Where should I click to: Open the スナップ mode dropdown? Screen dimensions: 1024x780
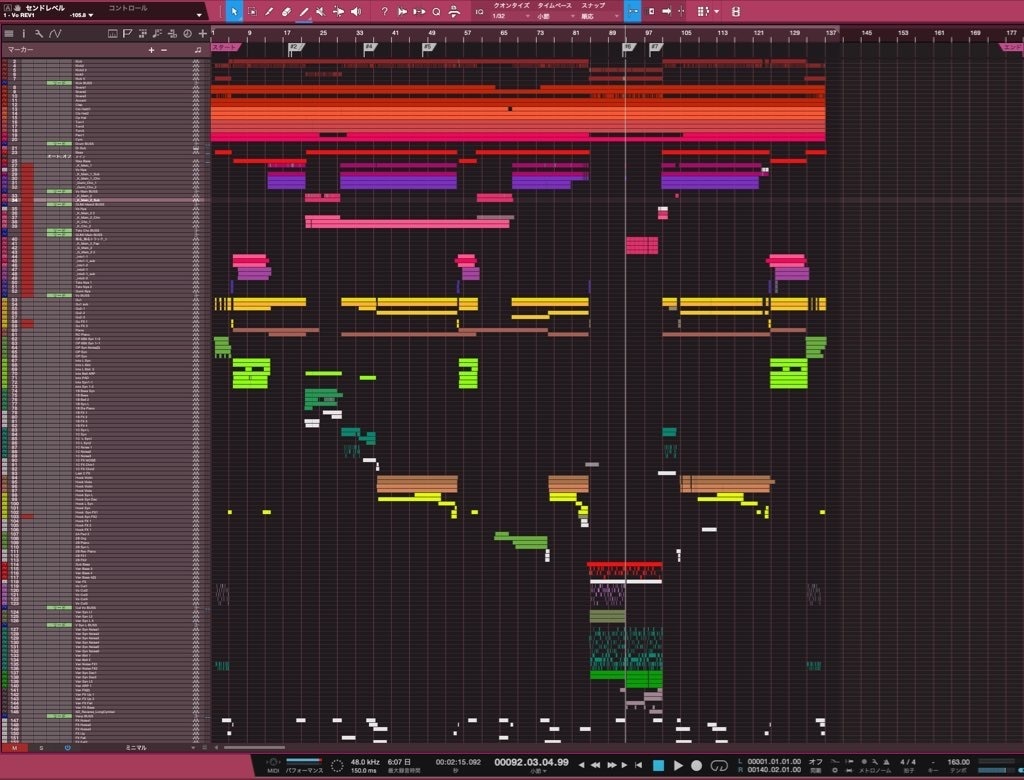point(600,16)
